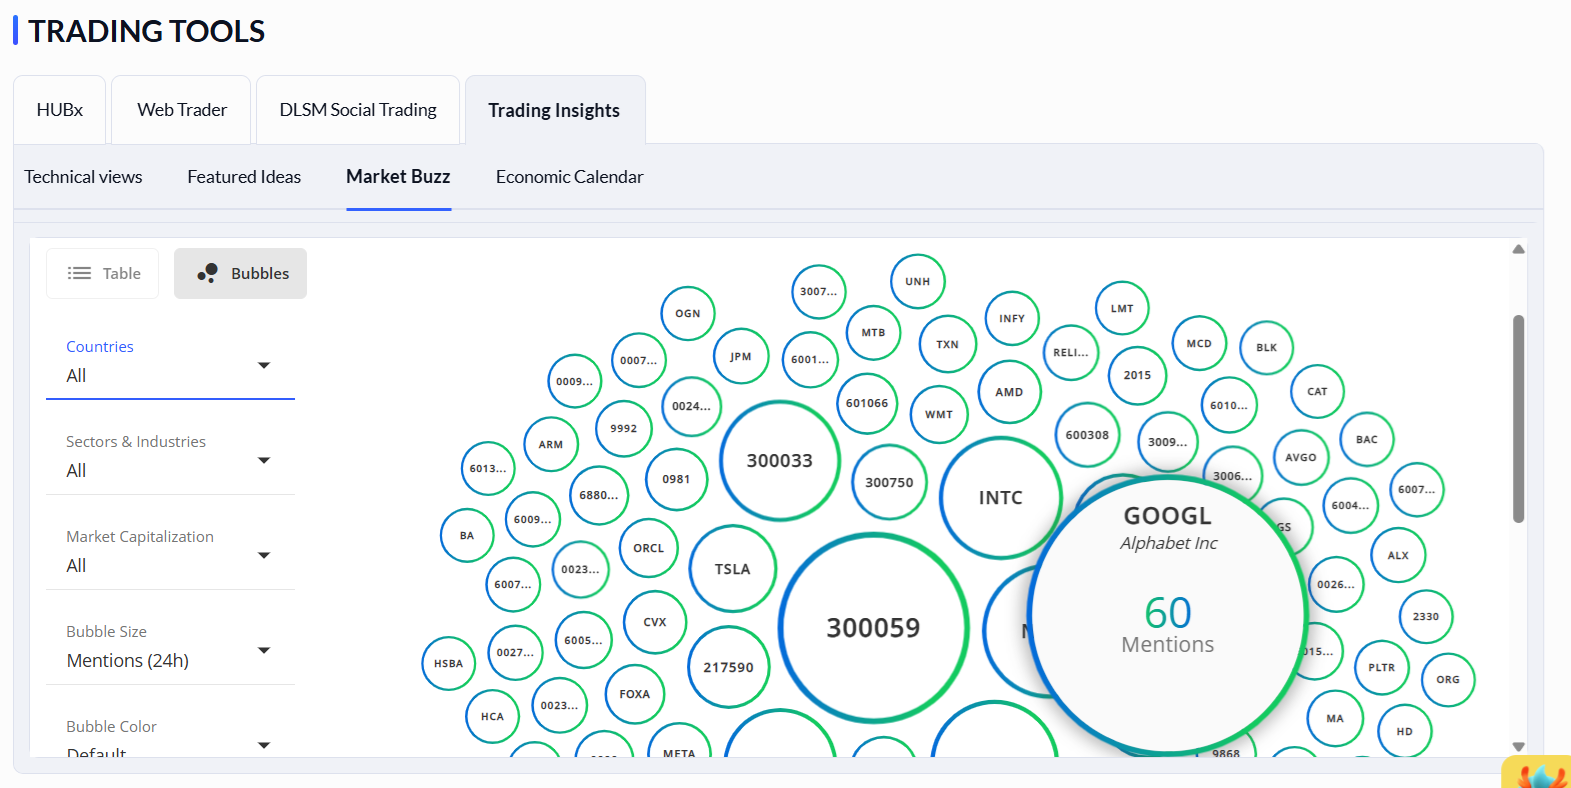Click the WMT bubble
Viewport: 1571px width, 788px height.
(x=938, y=414)
